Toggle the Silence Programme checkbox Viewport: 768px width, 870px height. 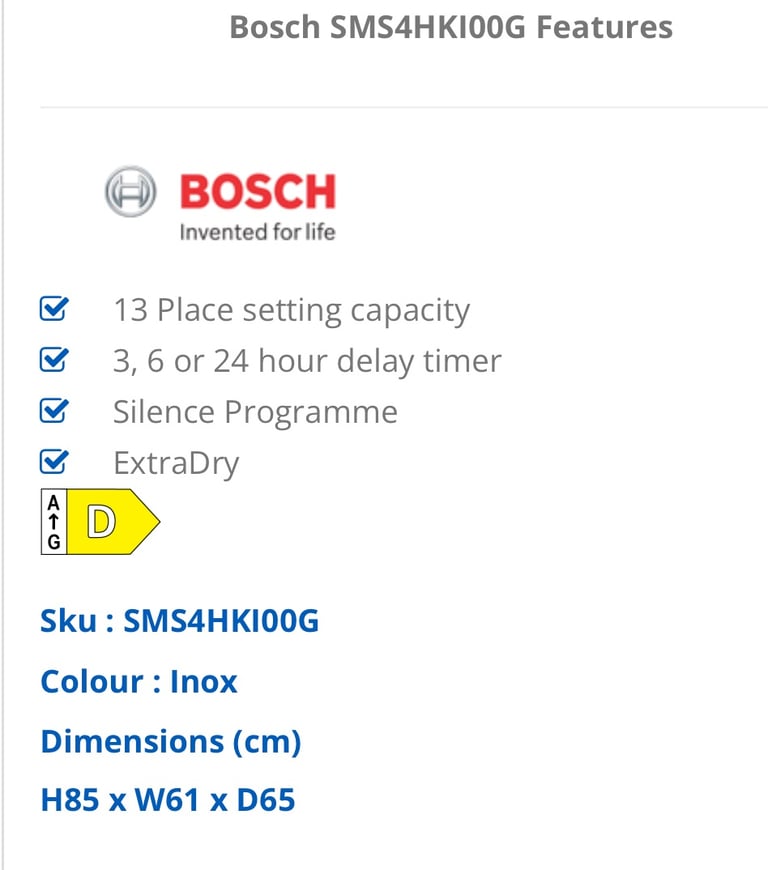pos(53,412)
